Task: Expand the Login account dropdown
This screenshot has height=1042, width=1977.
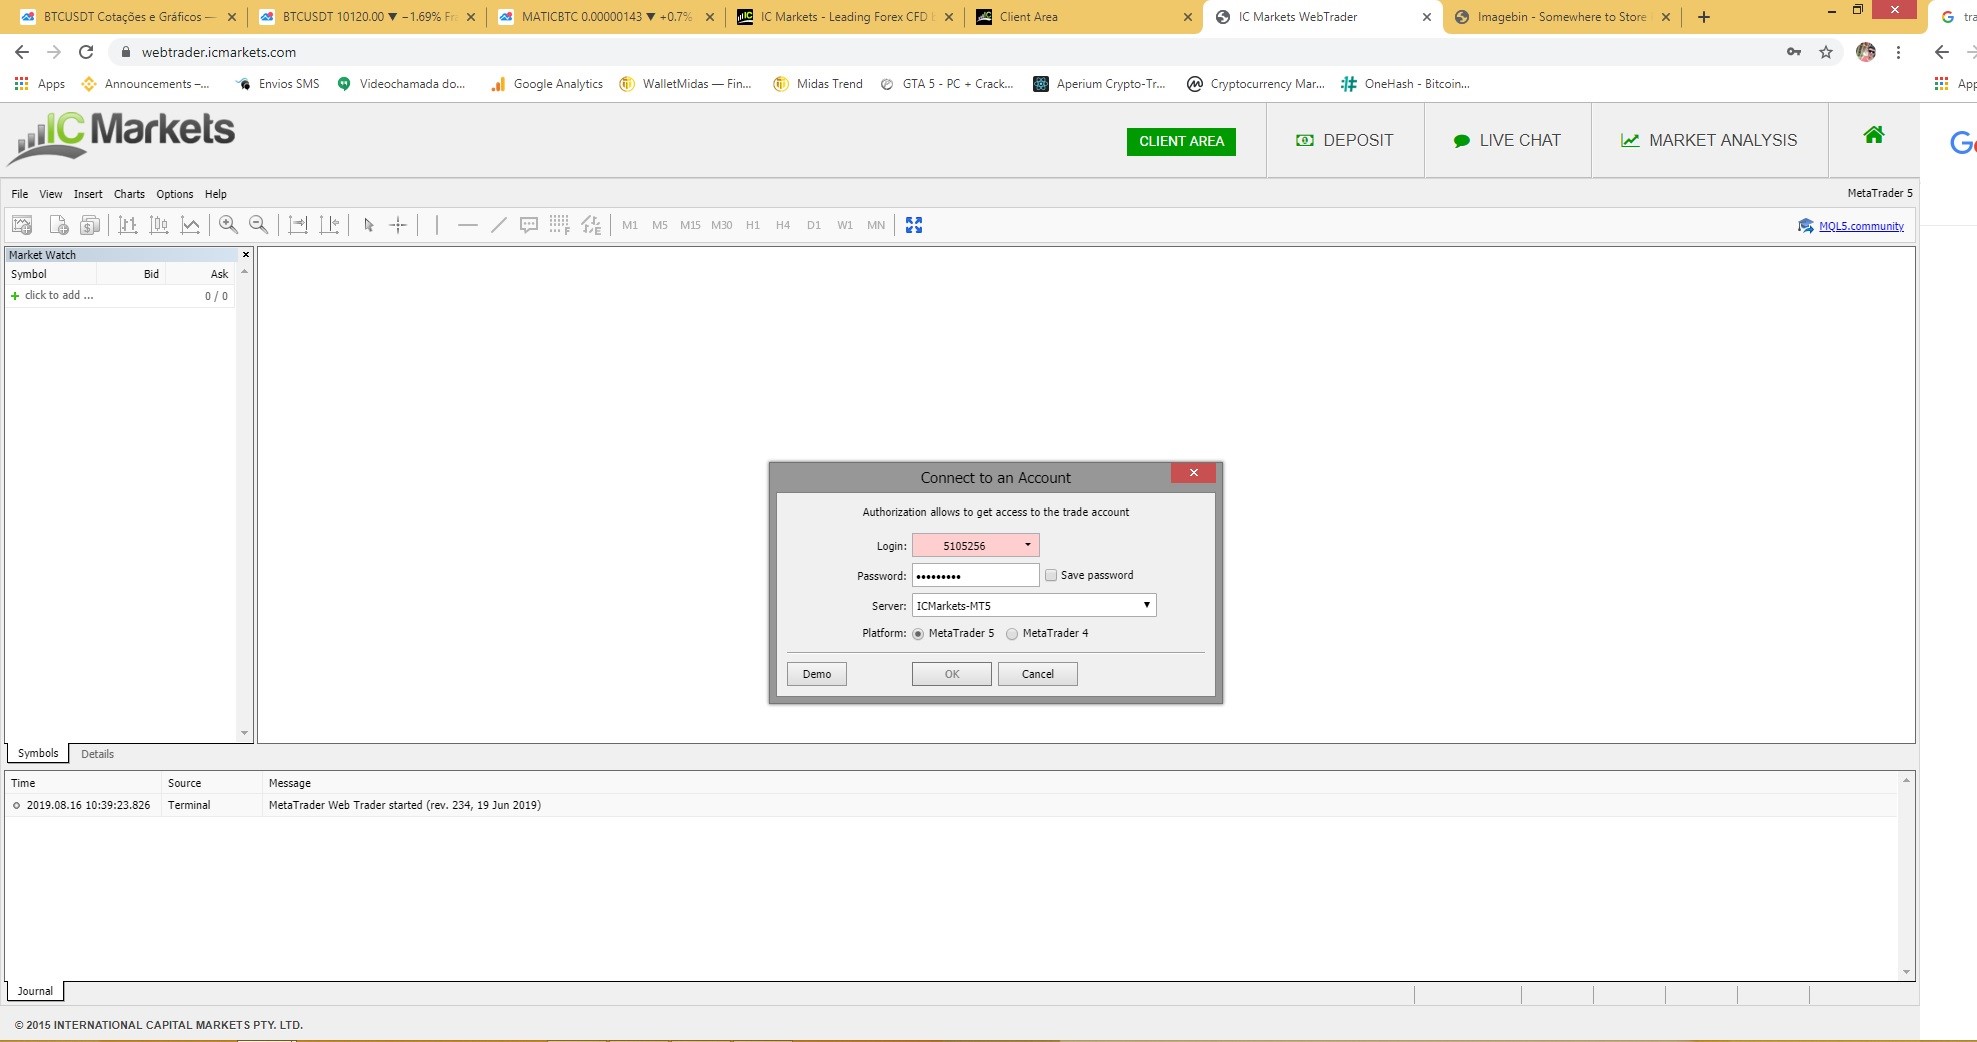Action: (1027, 545)
